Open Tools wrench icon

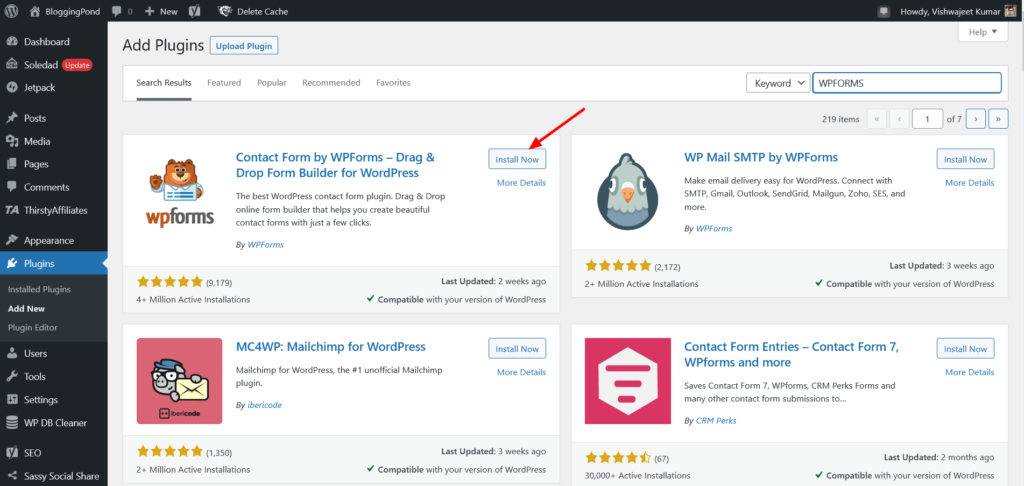12,376
